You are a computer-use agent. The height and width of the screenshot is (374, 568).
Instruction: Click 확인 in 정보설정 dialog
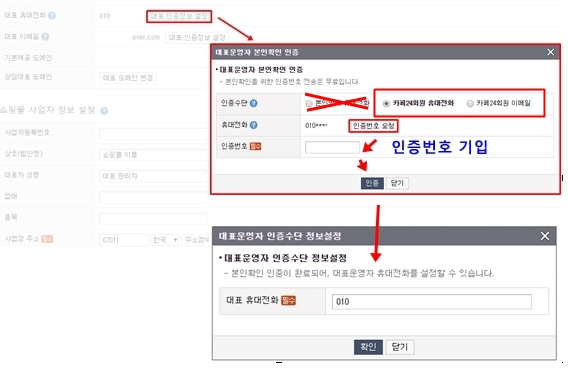click(x=368, y=347)
